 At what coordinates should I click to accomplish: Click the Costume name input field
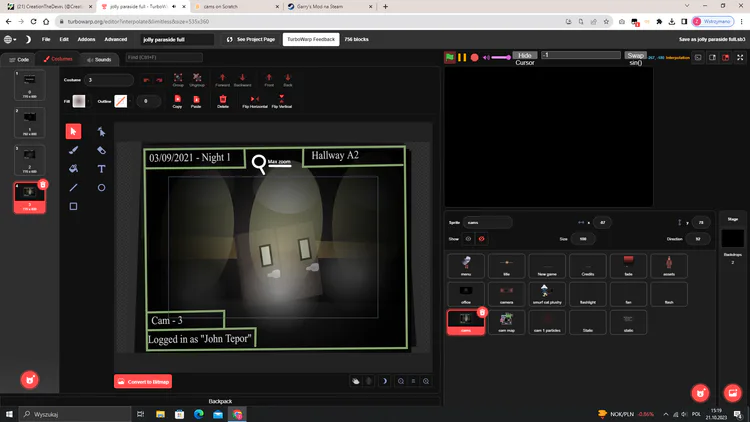click(x=109, y=80)
